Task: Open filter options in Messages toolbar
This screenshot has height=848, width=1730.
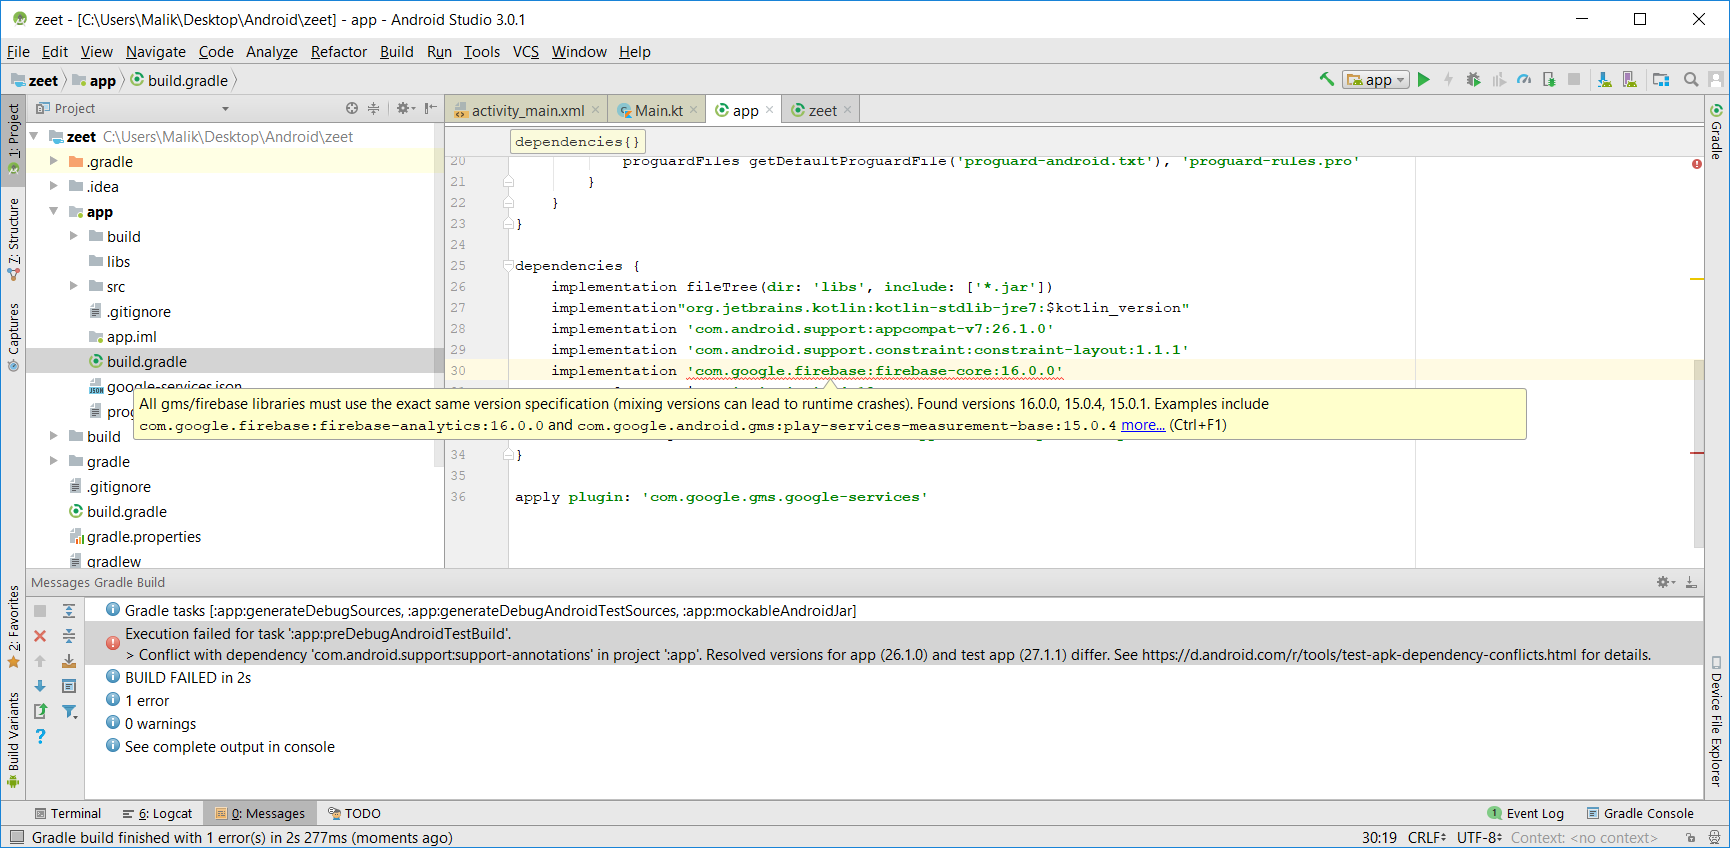Action: point(69,711)
